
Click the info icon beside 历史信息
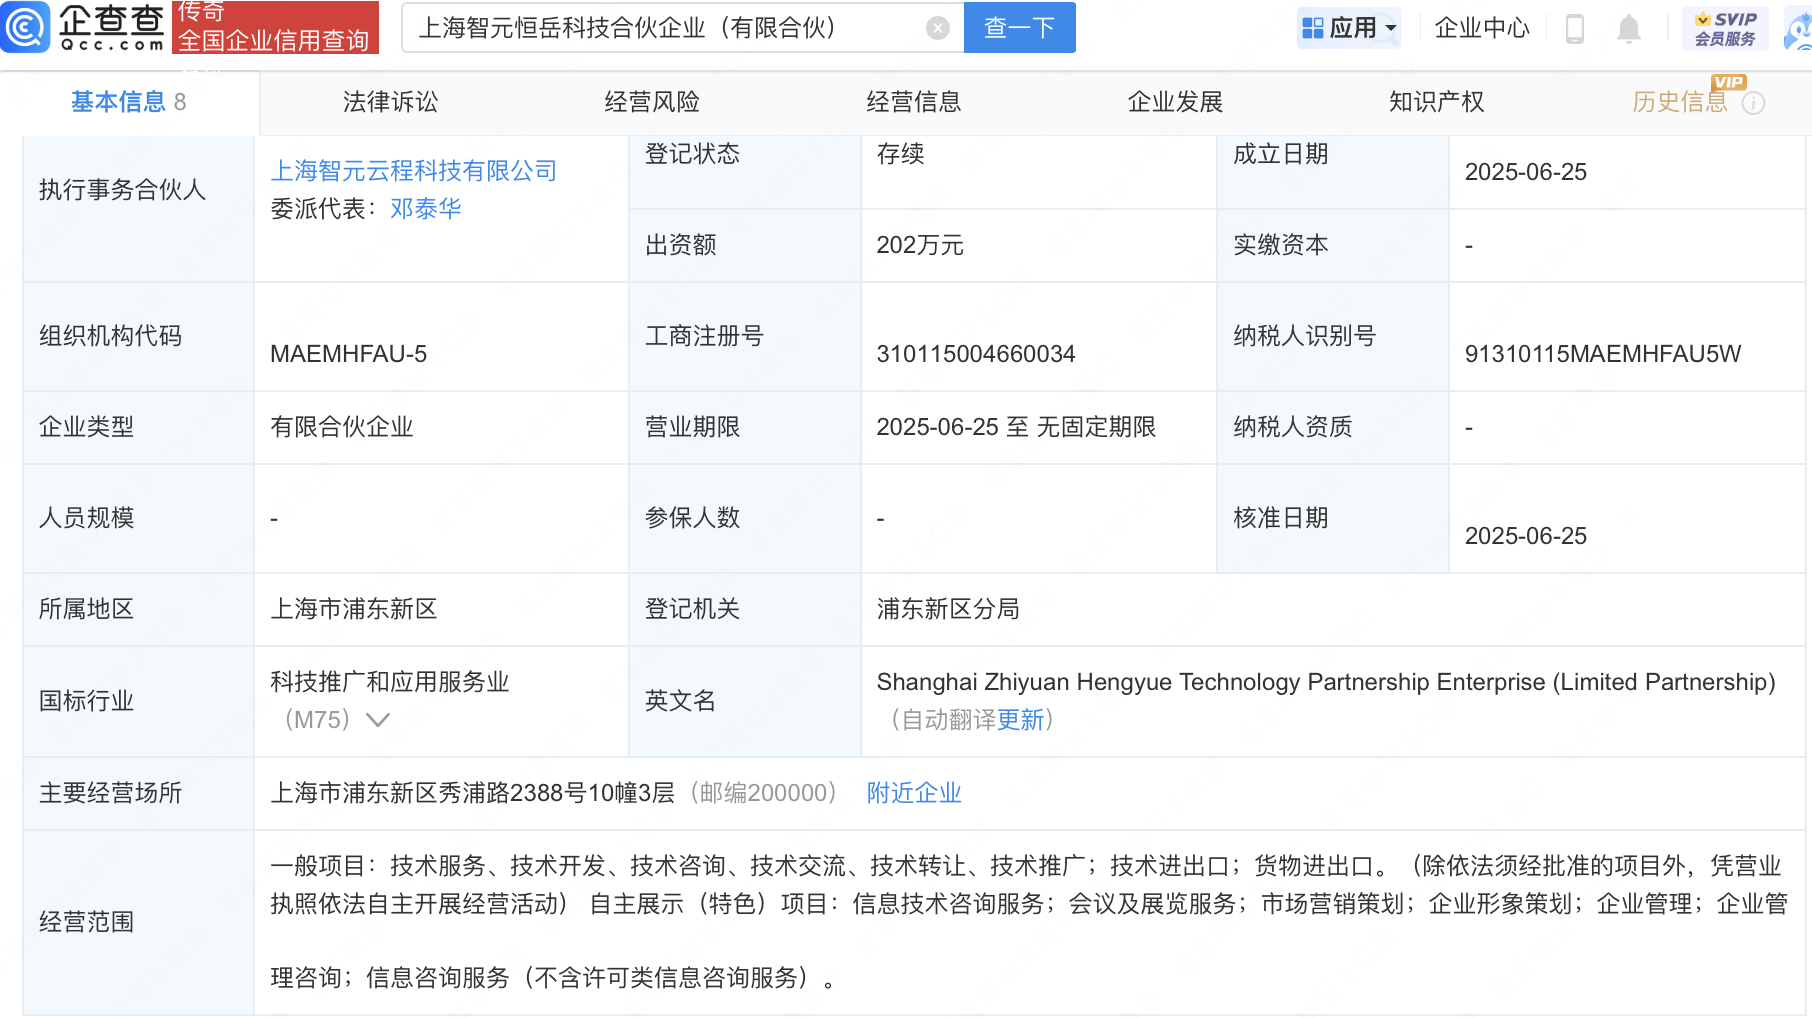(1753, 103)
